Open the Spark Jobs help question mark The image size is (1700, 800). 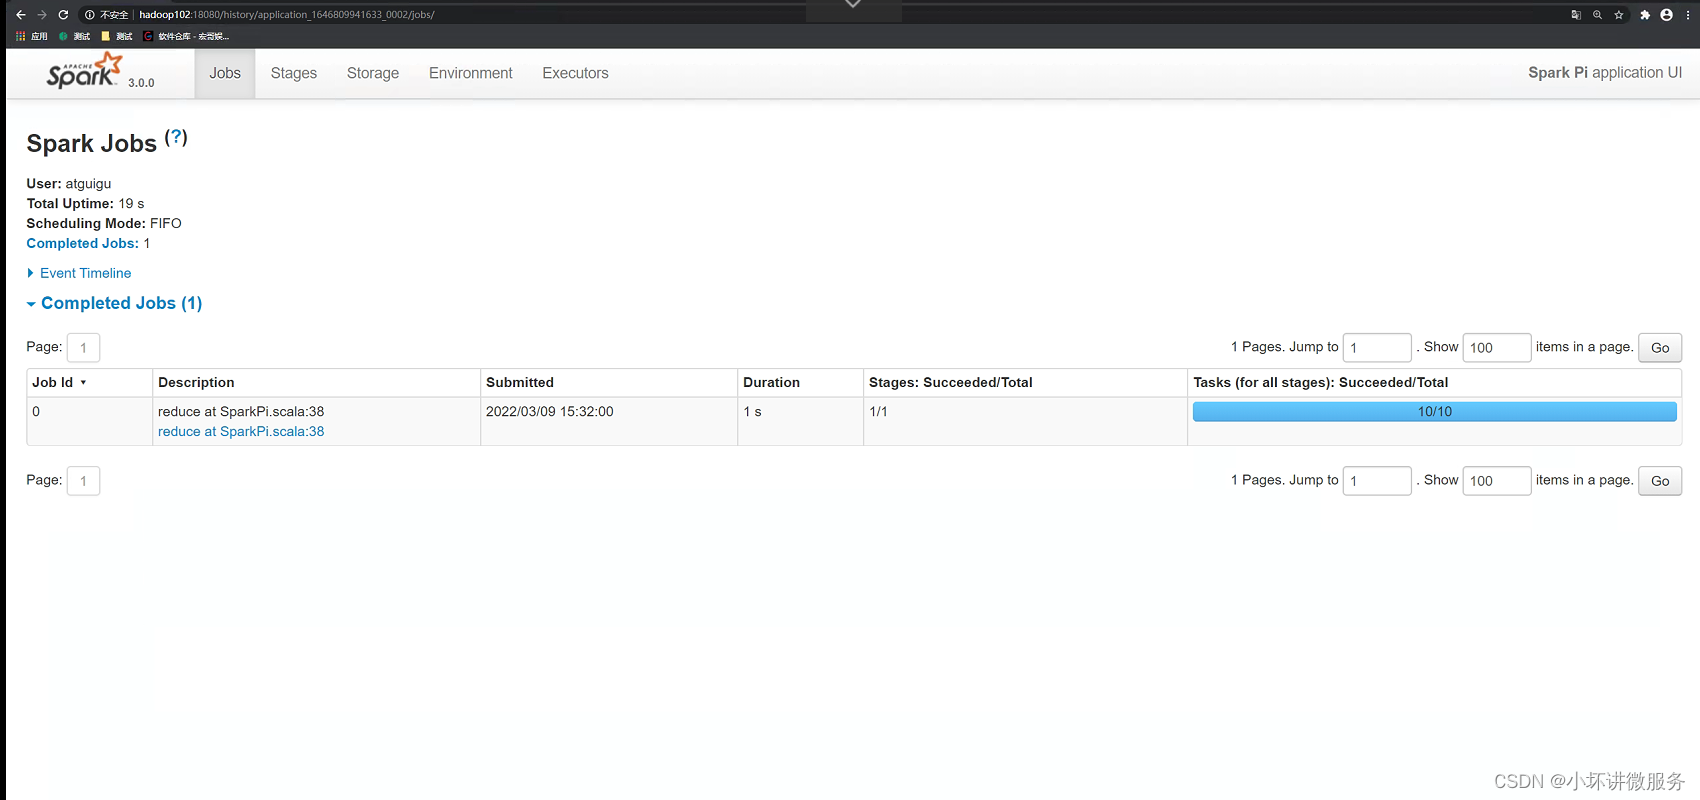pos(176,137)
